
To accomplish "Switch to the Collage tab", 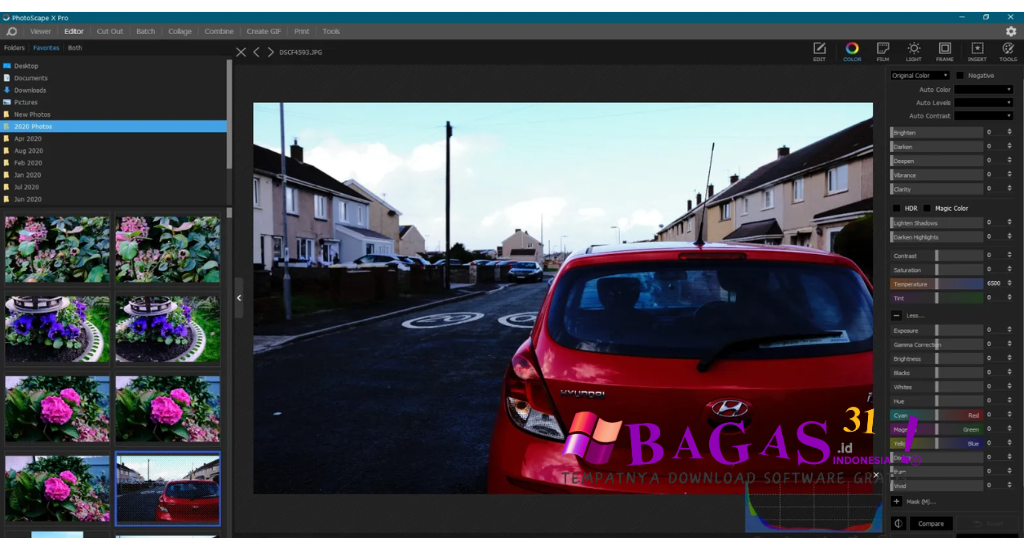I will coord(180,31).
